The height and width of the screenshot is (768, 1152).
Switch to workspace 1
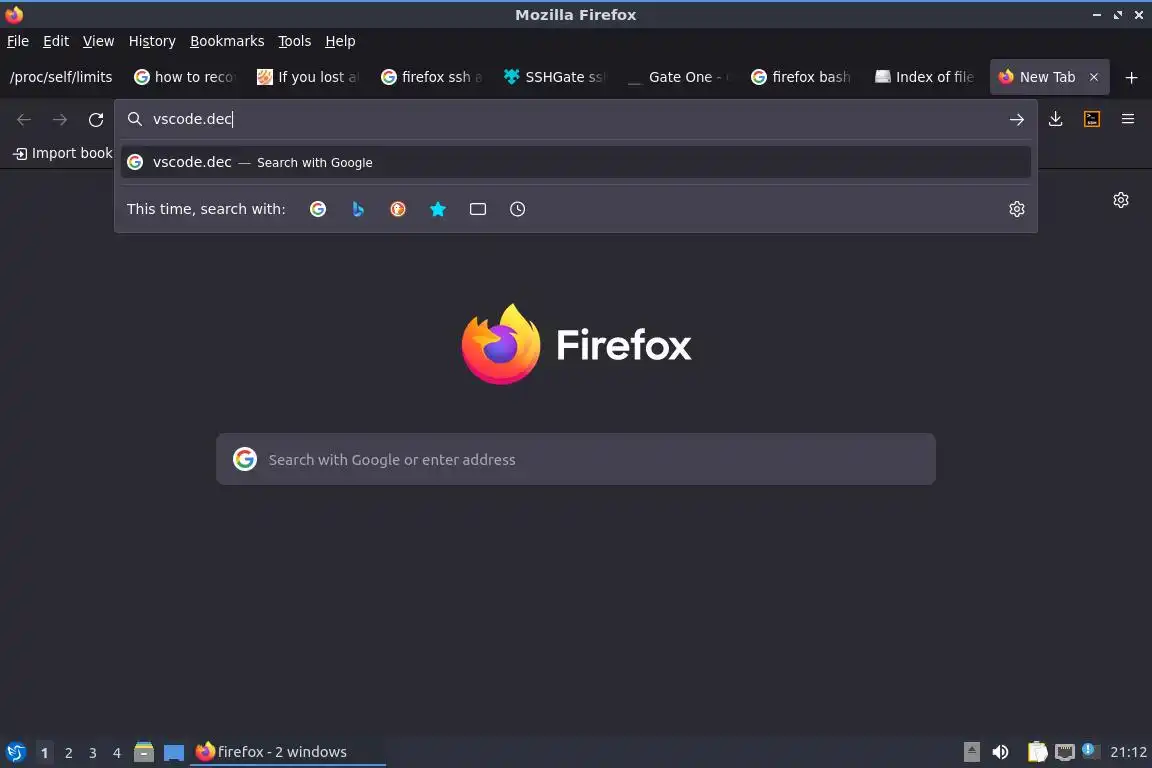pos(44,753)
